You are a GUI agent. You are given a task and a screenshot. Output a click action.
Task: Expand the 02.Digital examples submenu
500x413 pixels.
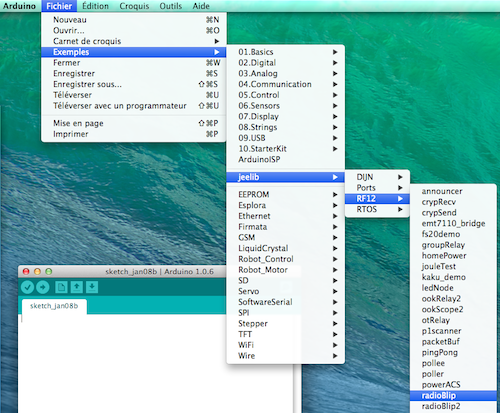click(x=286, y=63)
